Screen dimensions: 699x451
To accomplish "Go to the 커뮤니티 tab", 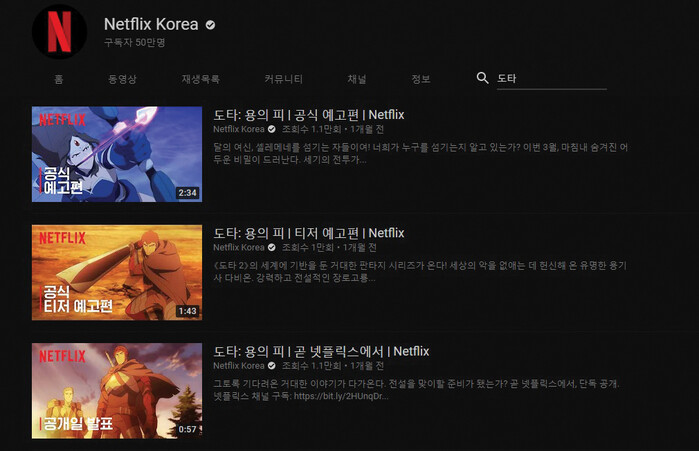I will pos(284,79).
